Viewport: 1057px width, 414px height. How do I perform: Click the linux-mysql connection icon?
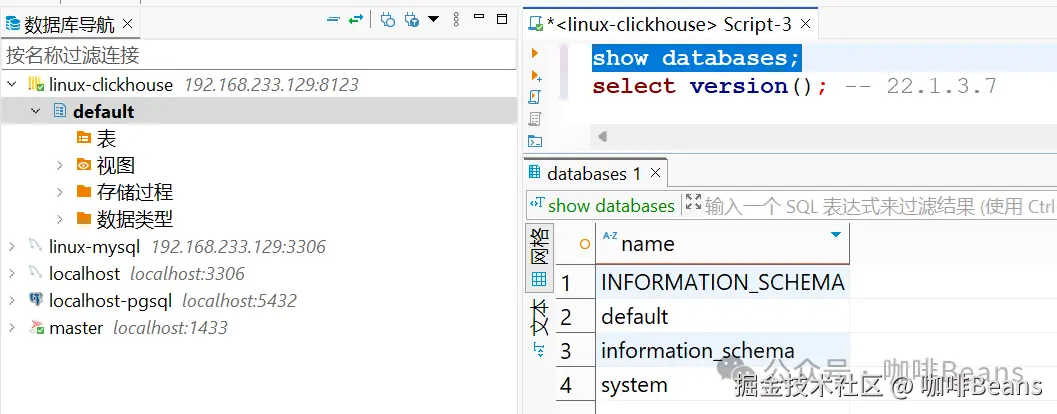[x=36, y=247]
